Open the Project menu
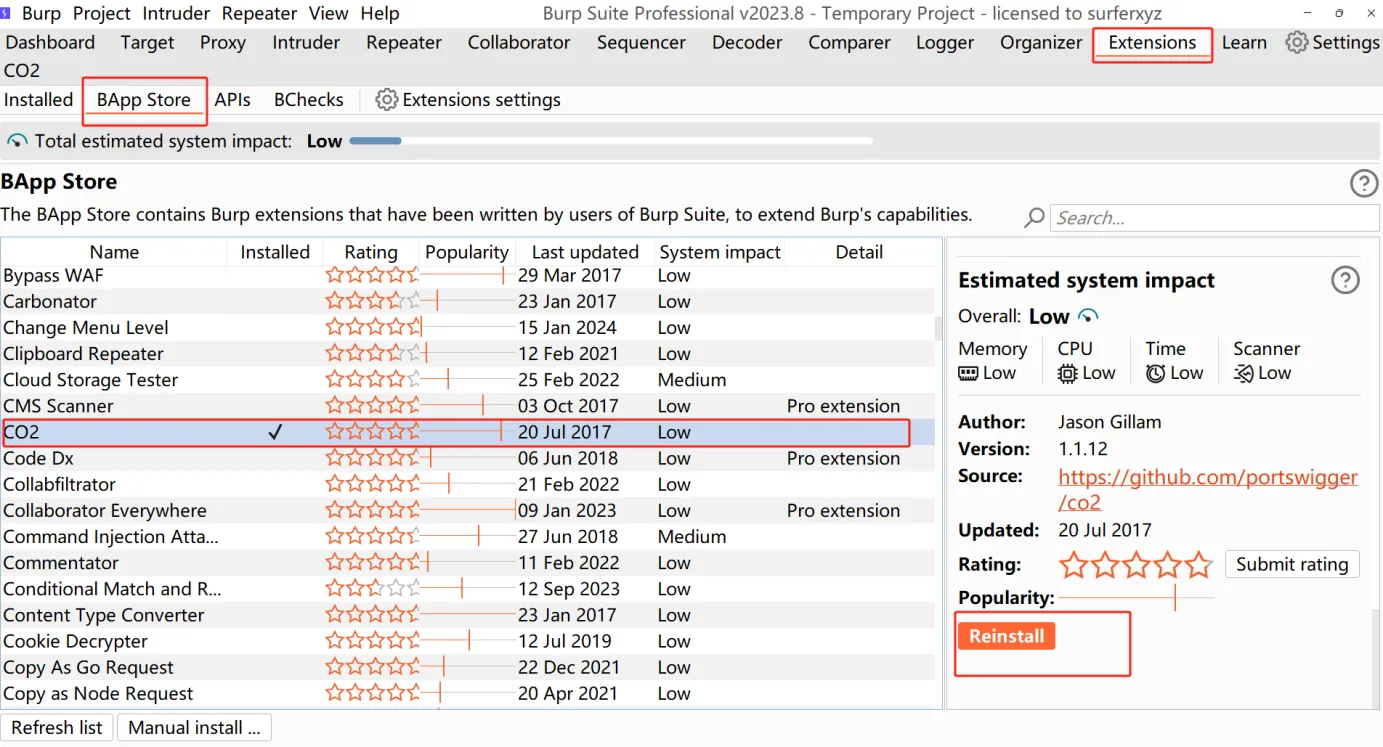1383x747 pixels. [x=101, y=13]
